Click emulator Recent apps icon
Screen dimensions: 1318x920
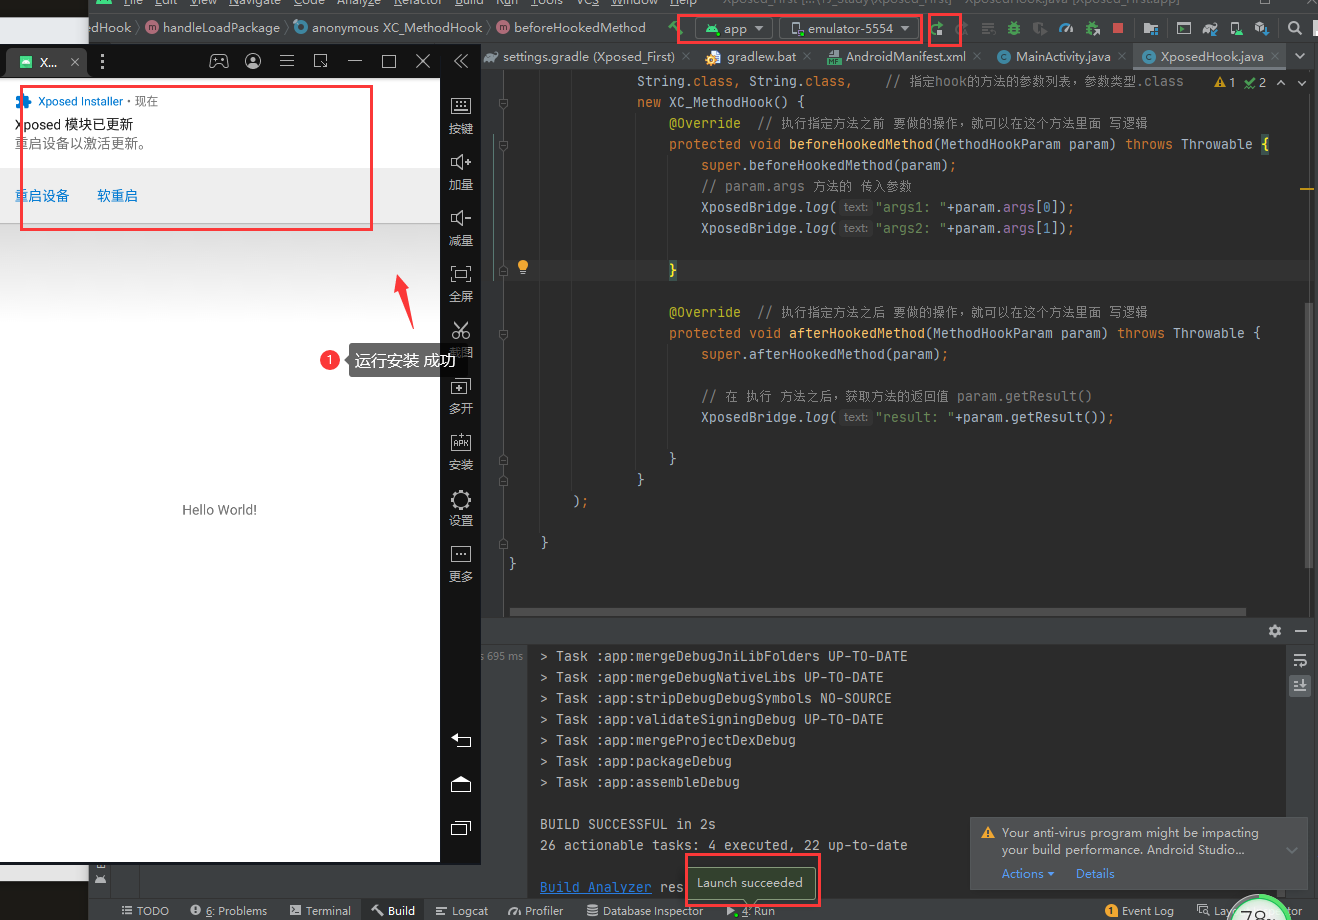[x=461, y=828]
